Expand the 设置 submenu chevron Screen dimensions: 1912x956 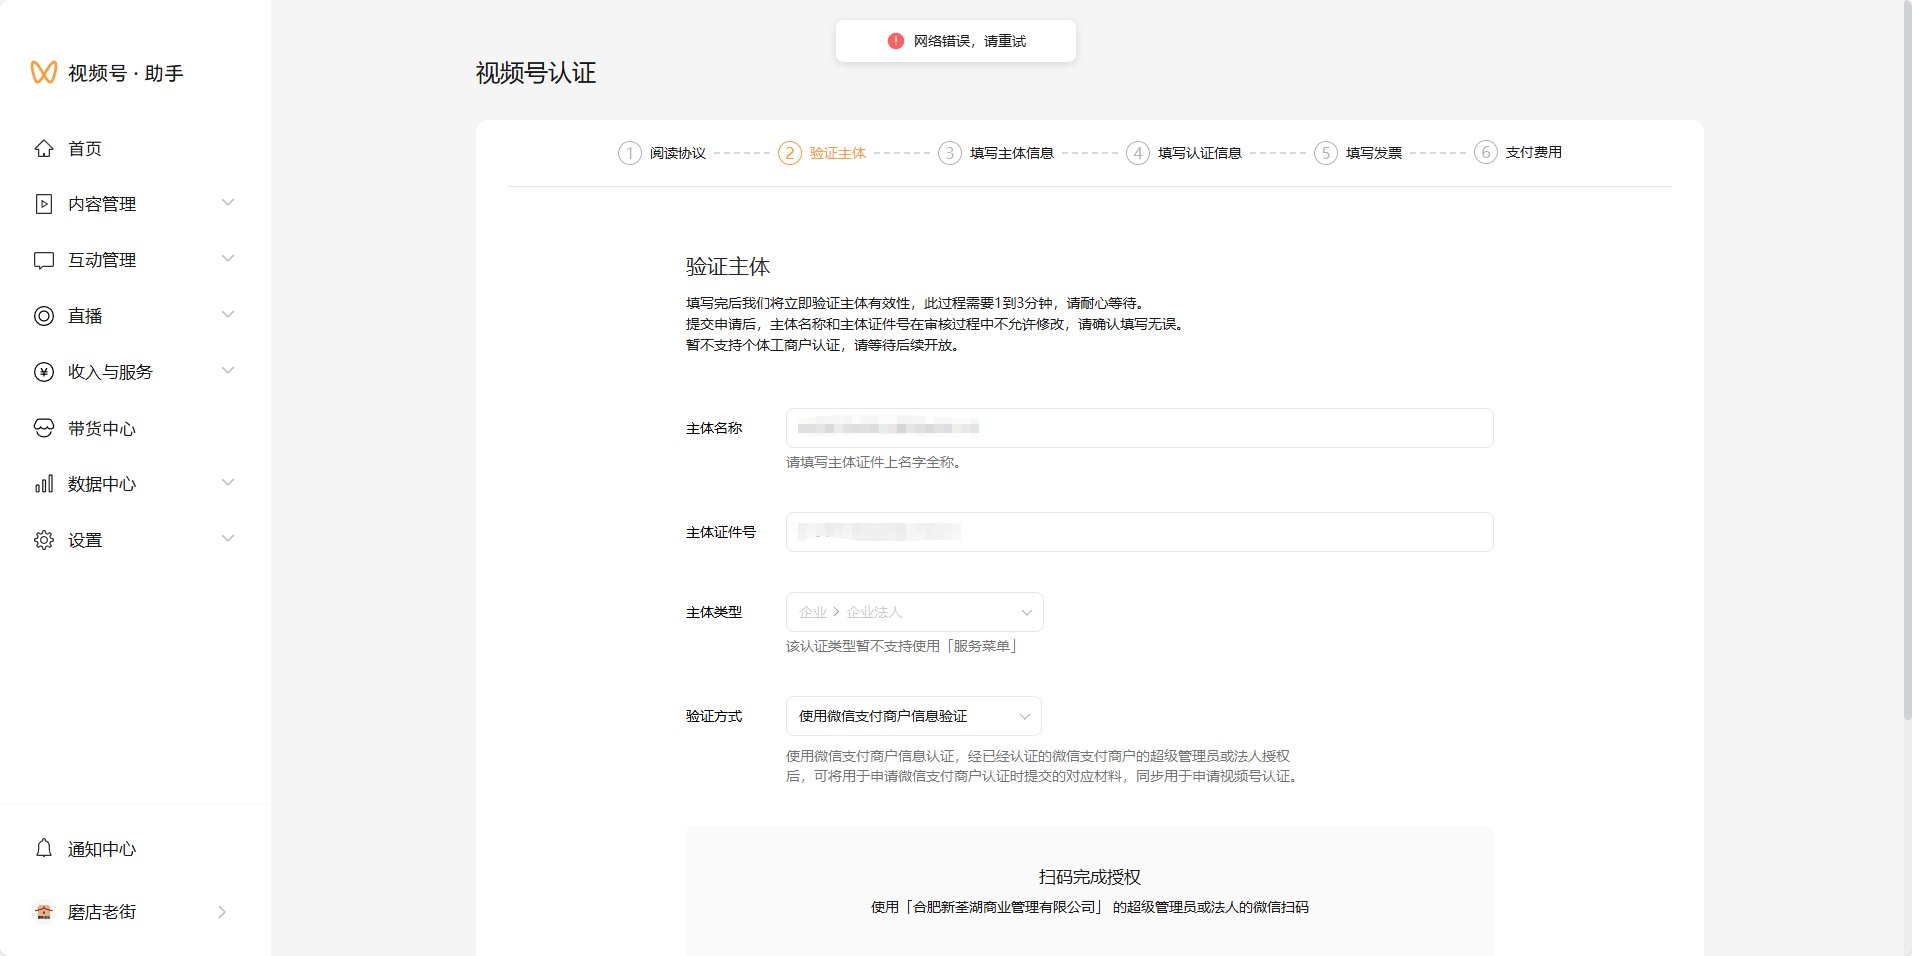point(228,539)
